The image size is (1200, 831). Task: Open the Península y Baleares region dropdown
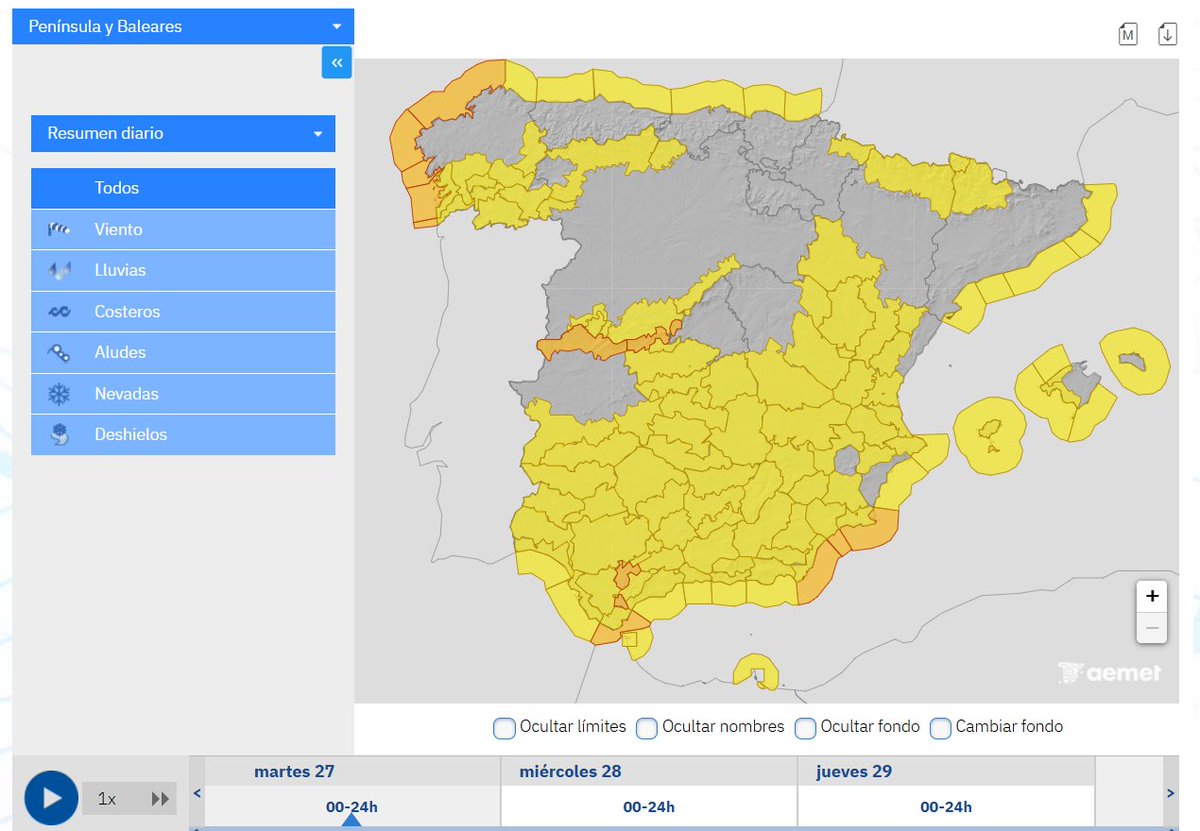point(183,26)
